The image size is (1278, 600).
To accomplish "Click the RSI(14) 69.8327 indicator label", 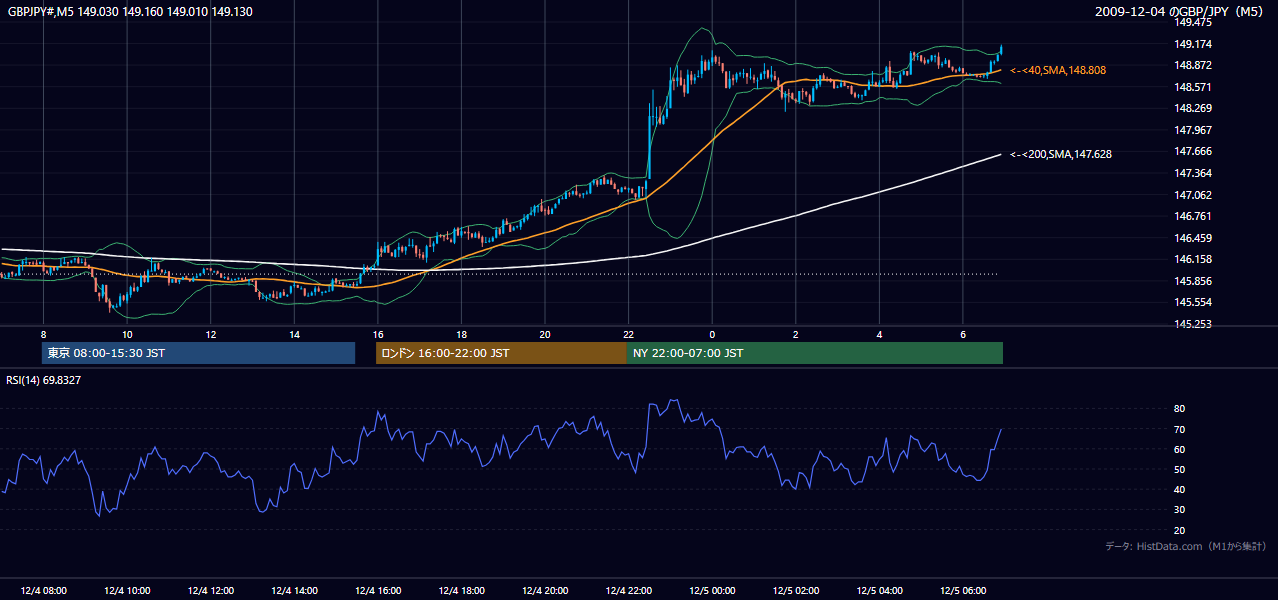I will [x=44, y=380].
